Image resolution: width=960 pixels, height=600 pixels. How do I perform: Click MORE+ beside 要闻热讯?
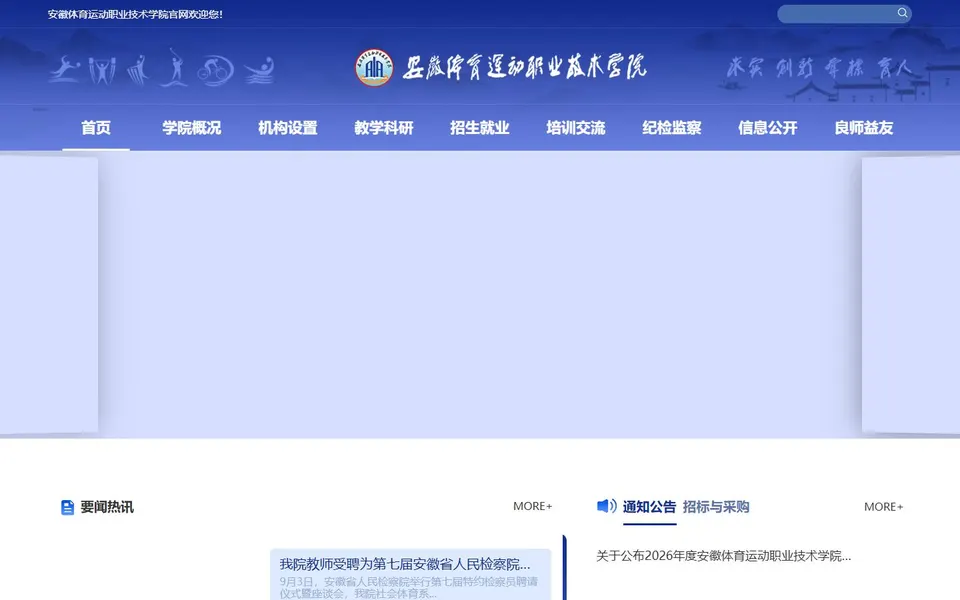coord(533,506)
